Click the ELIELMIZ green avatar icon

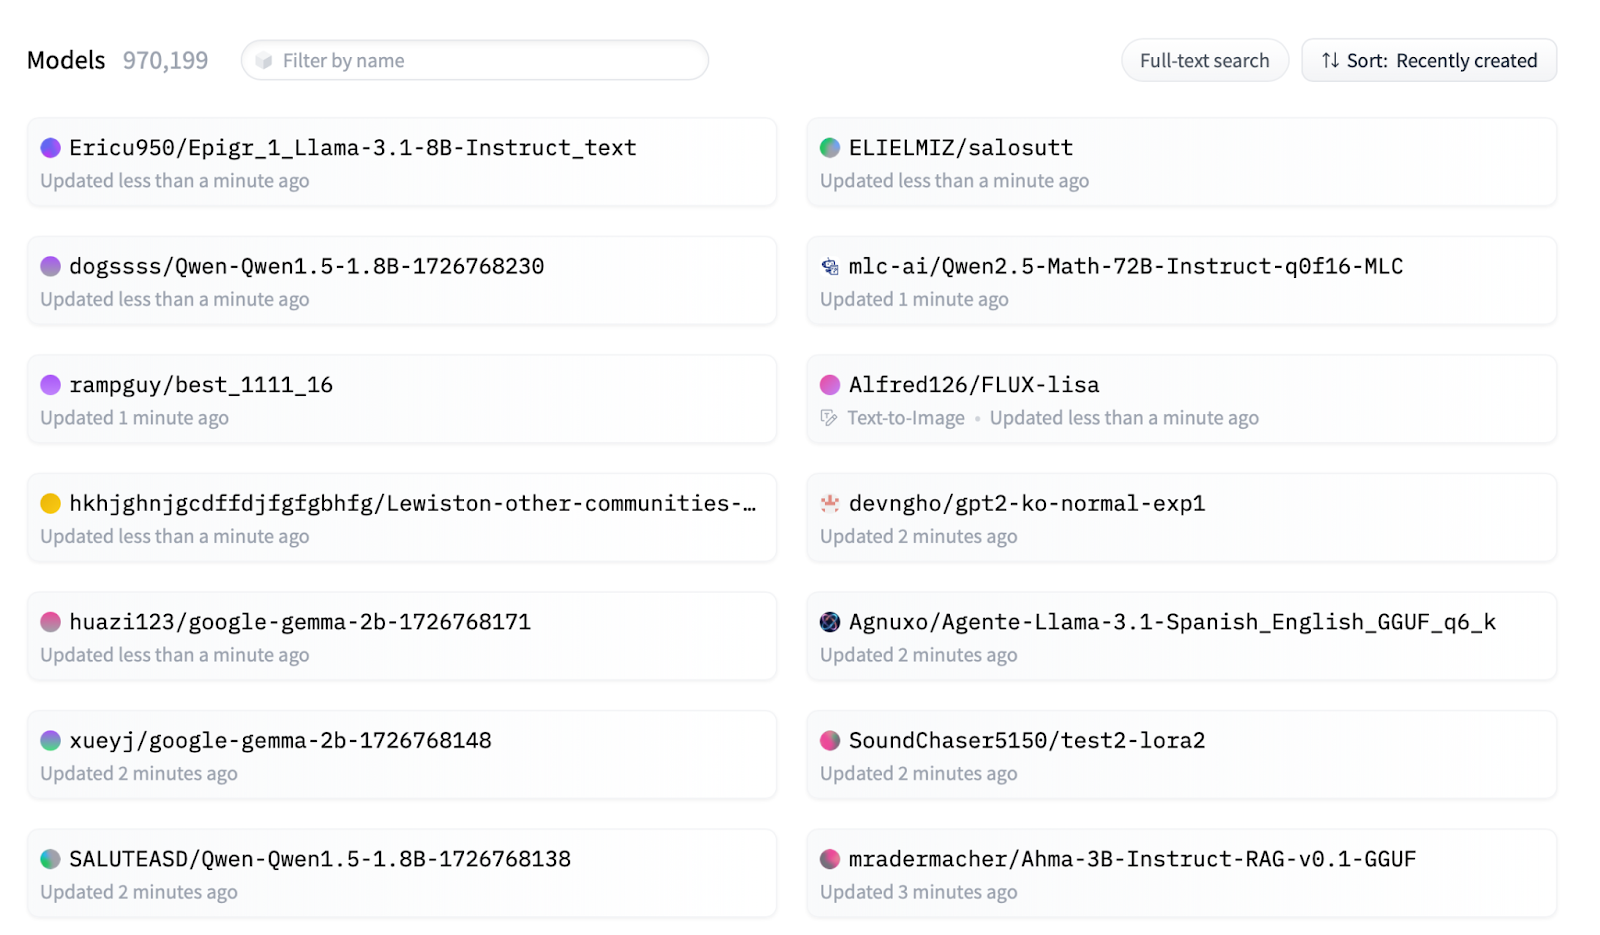[x=829, y=148]
